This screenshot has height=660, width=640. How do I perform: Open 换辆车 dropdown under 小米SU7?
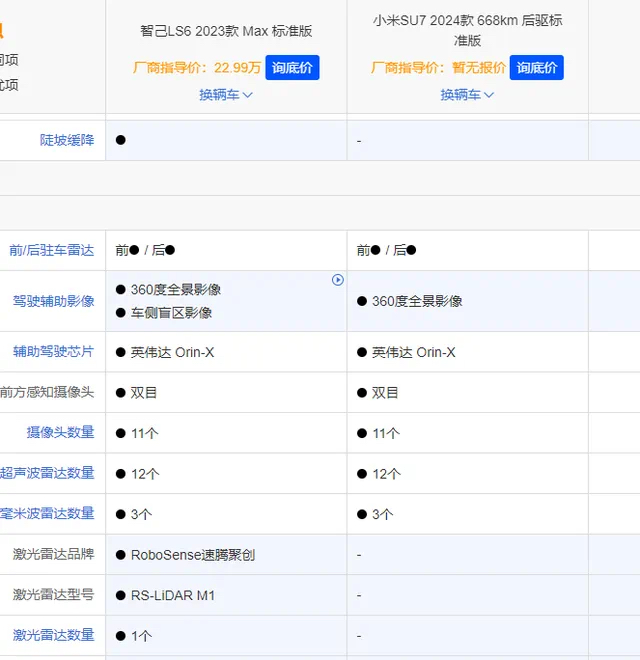(467, 95)
